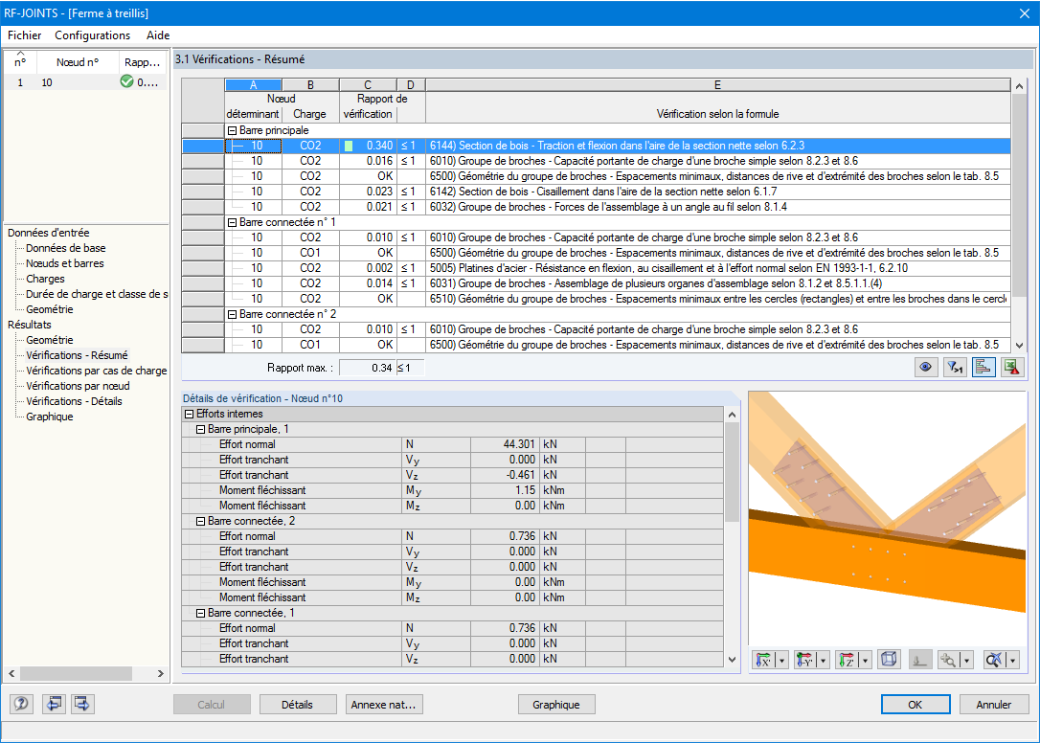1040x744 pixels.
Task: Collapse the Barre connectée n° 1 group
Action: click(232, 222)
